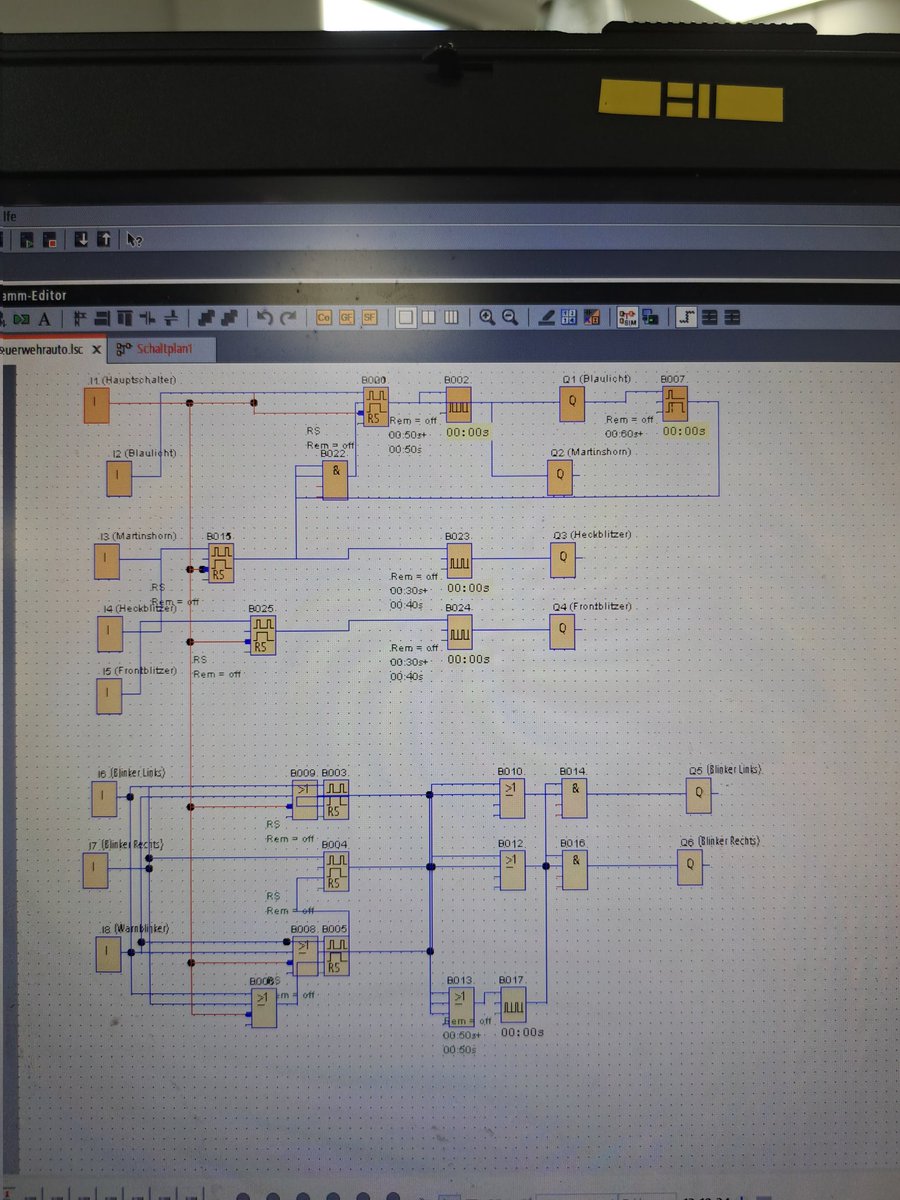Toggle input I1 (Hauptschalter) block

96,405
